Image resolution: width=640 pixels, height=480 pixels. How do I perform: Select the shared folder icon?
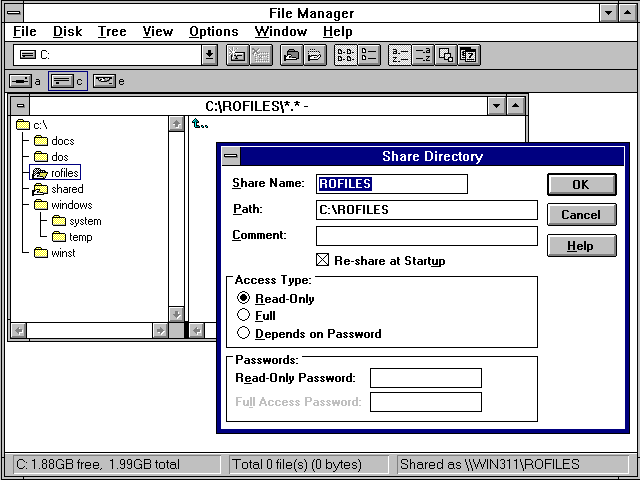[40, 189]
